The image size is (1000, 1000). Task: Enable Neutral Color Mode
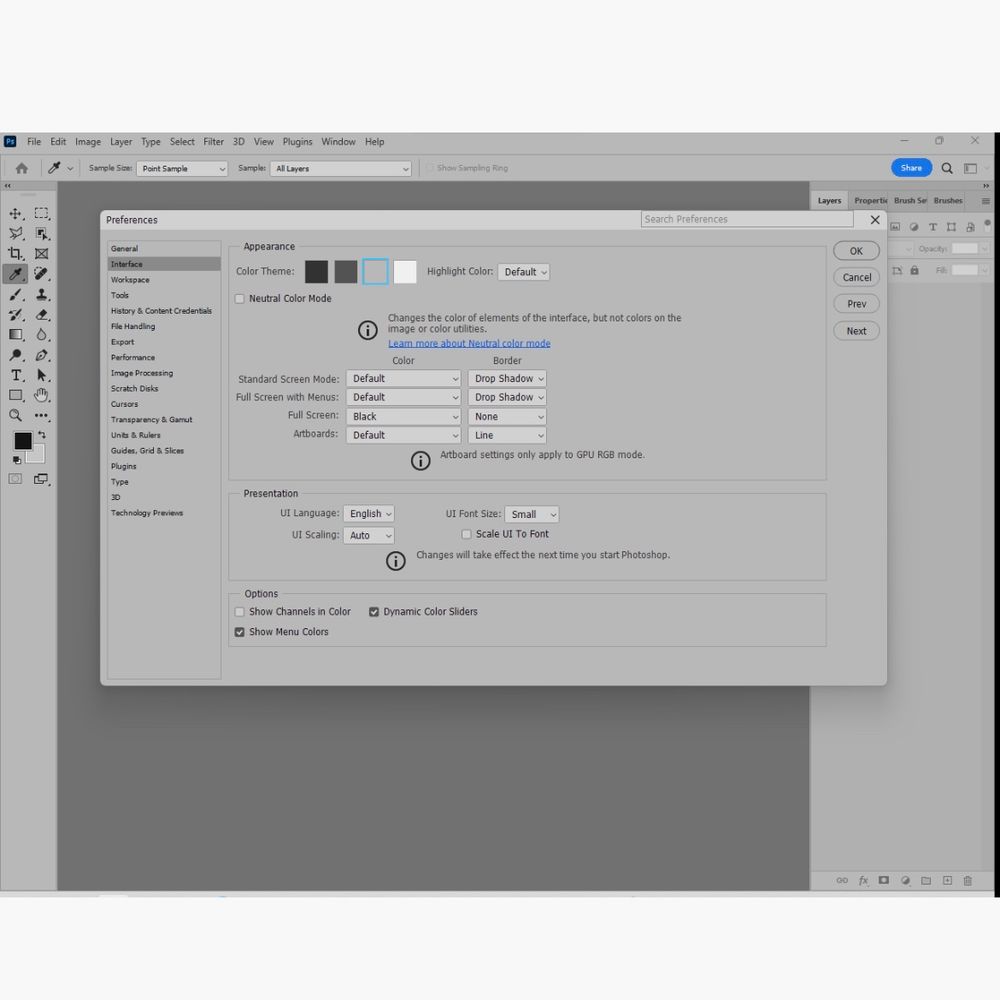(x=239, y=298)
